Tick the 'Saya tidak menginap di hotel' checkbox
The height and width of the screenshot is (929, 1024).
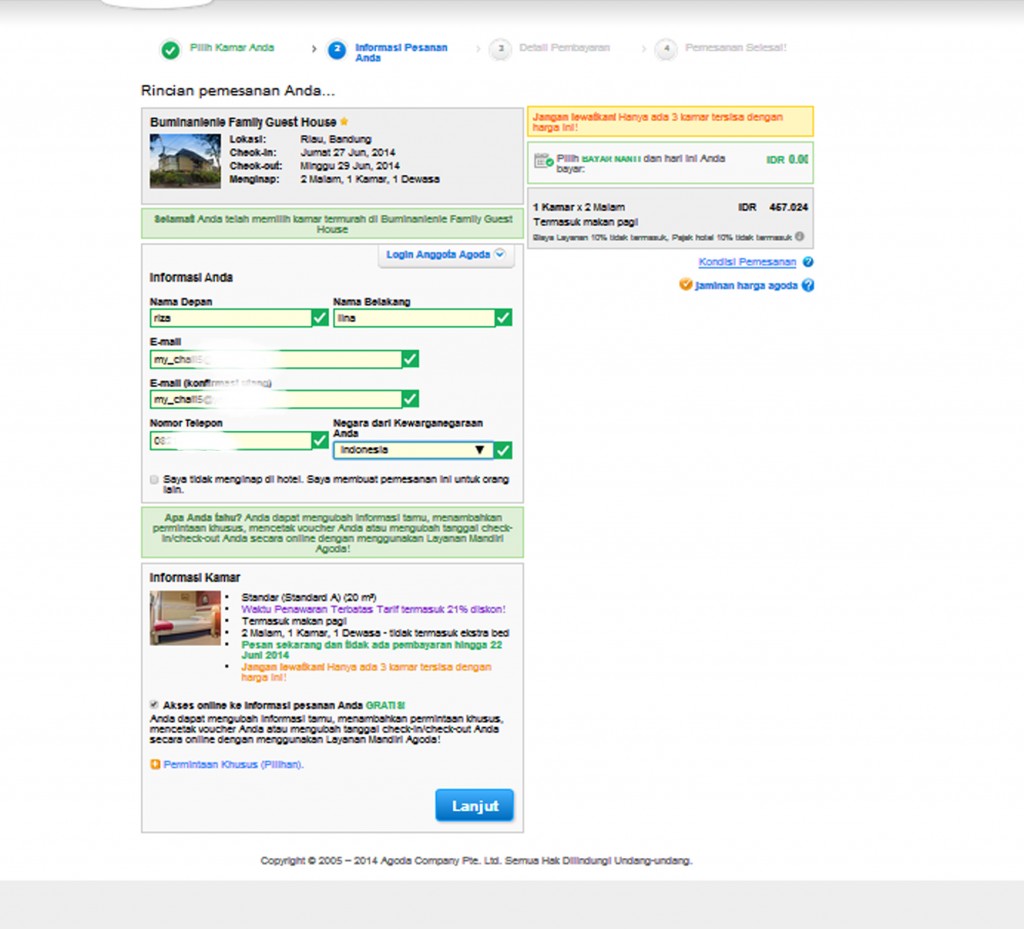tap(154, 480)
